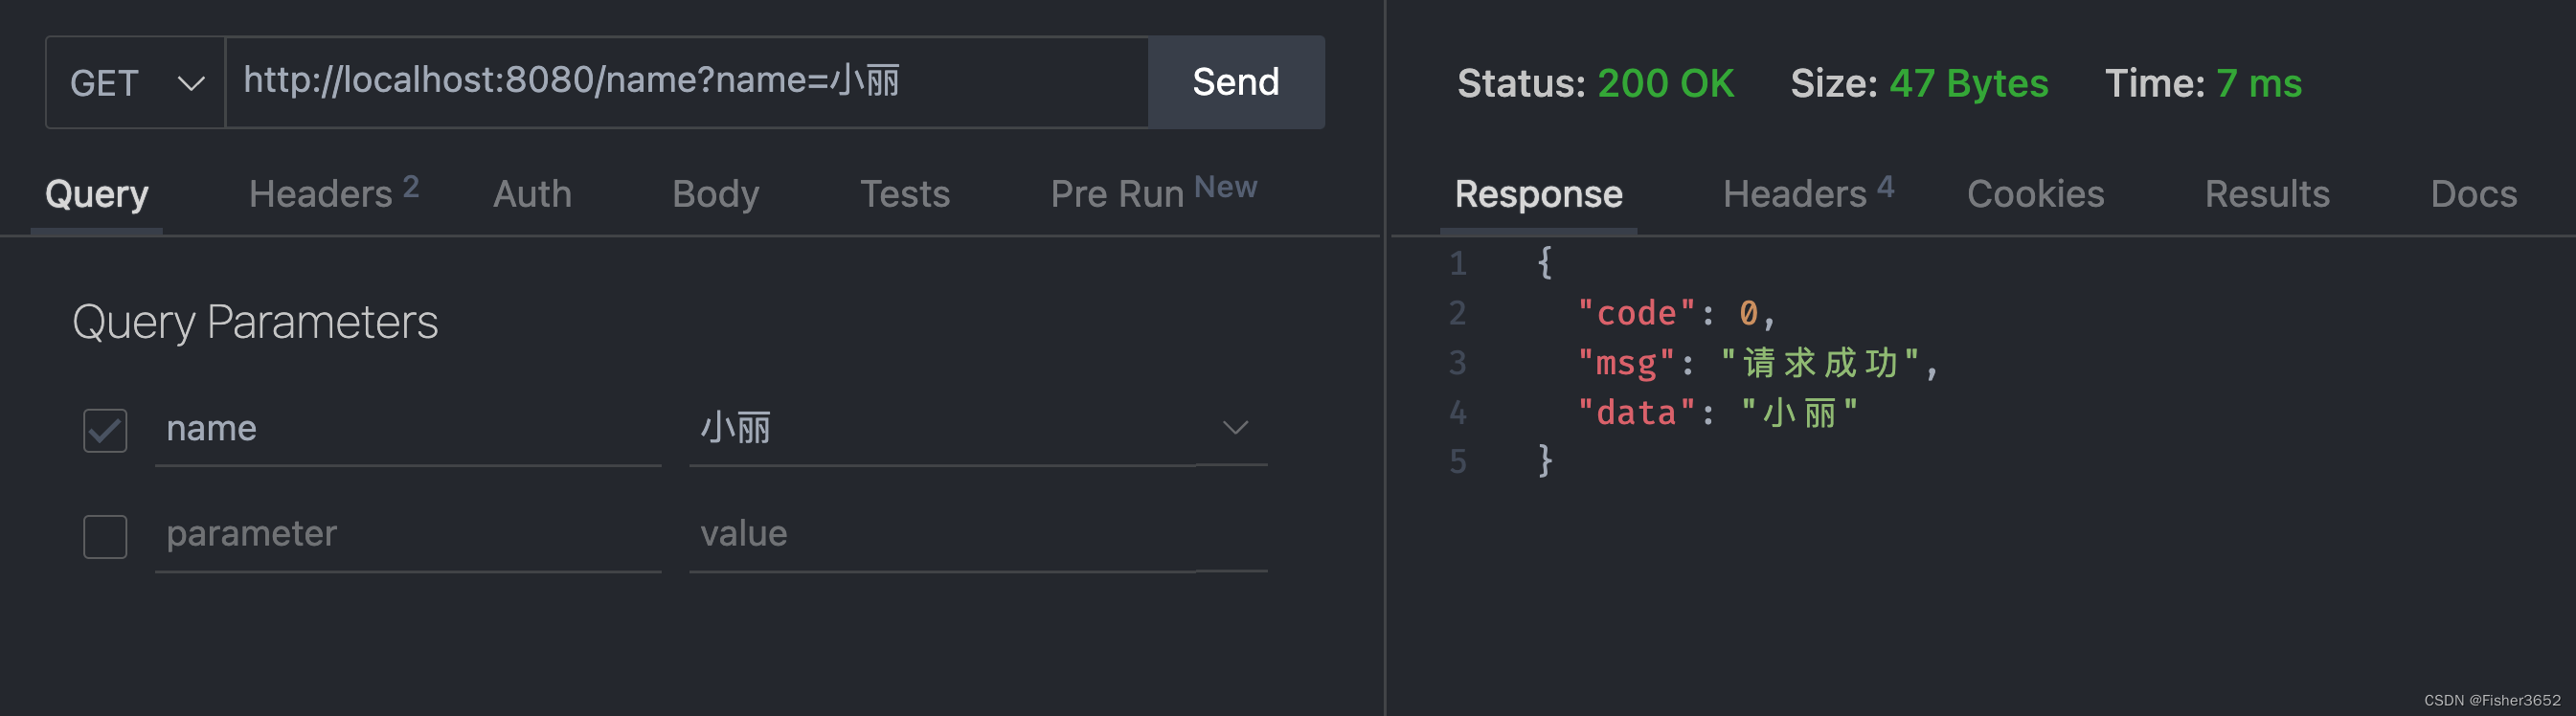Click the "code" key in response
The width and height of the screenshot is (2576, 716).
click(1636, 313)
